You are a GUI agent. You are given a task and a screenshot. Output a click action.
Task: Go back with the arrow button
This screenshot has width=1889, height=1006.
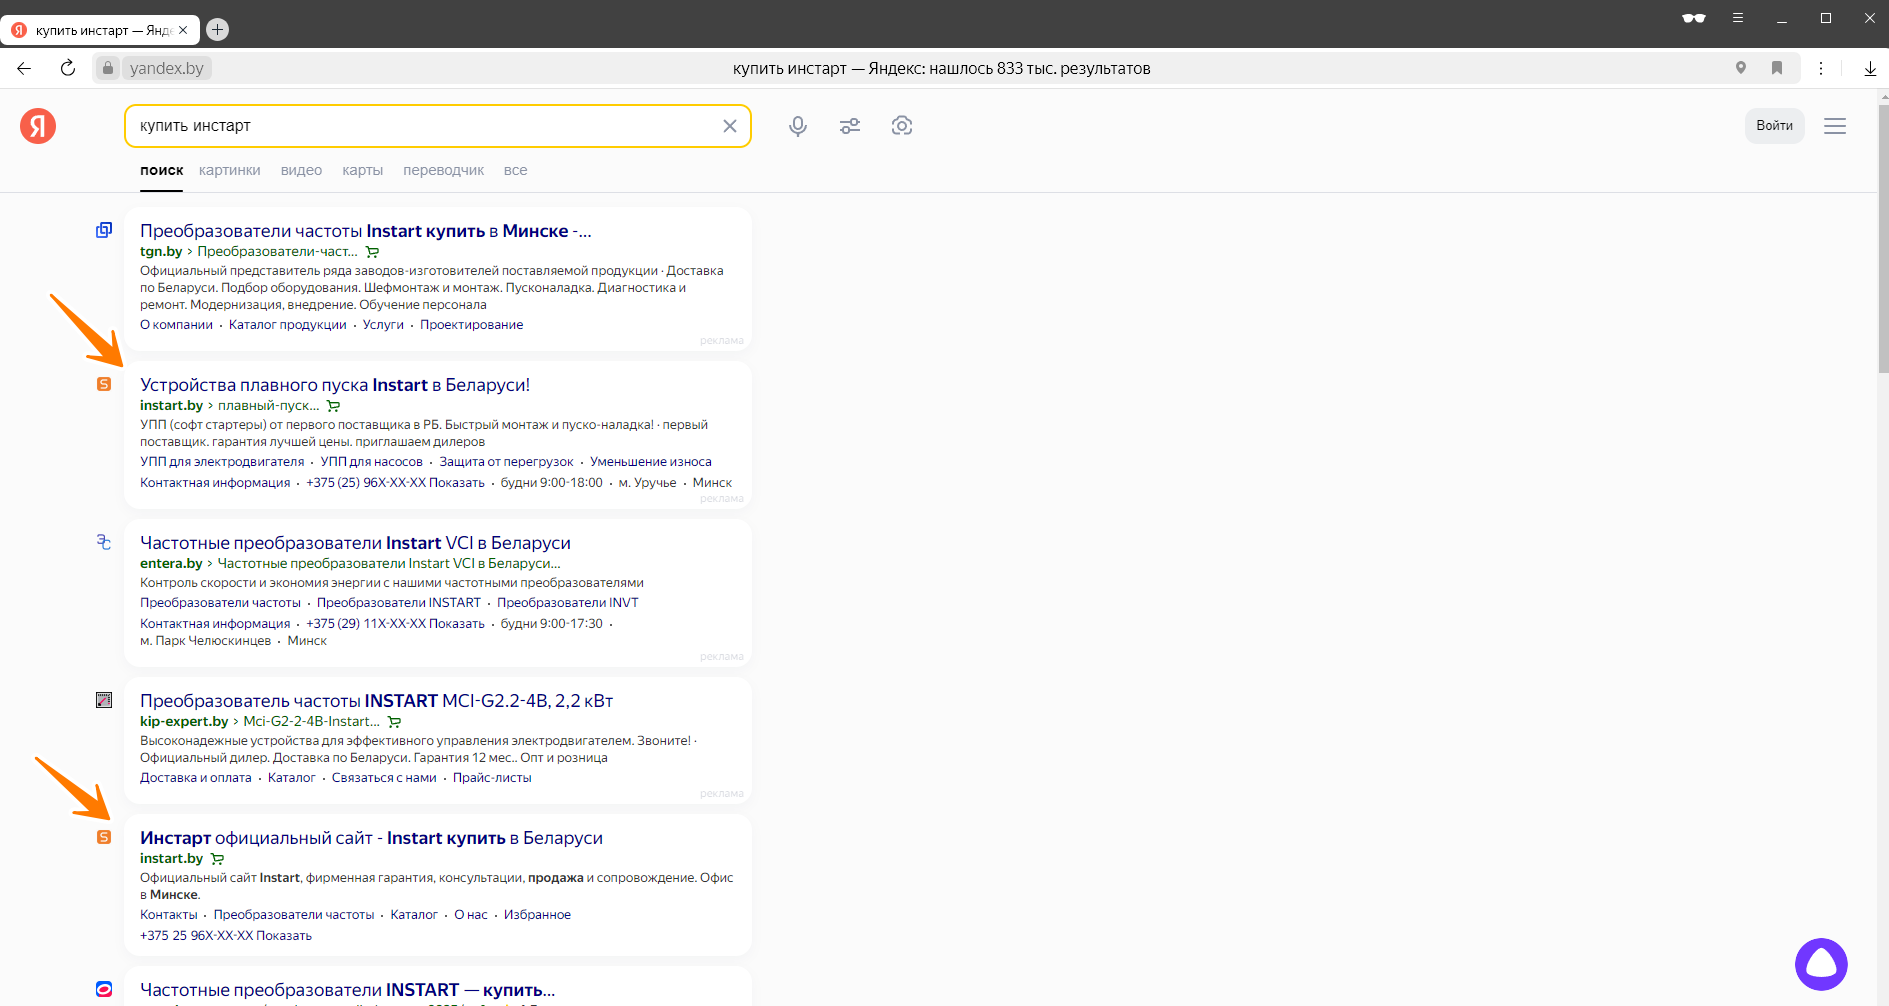pyautogui.click(x=24, y=68)
